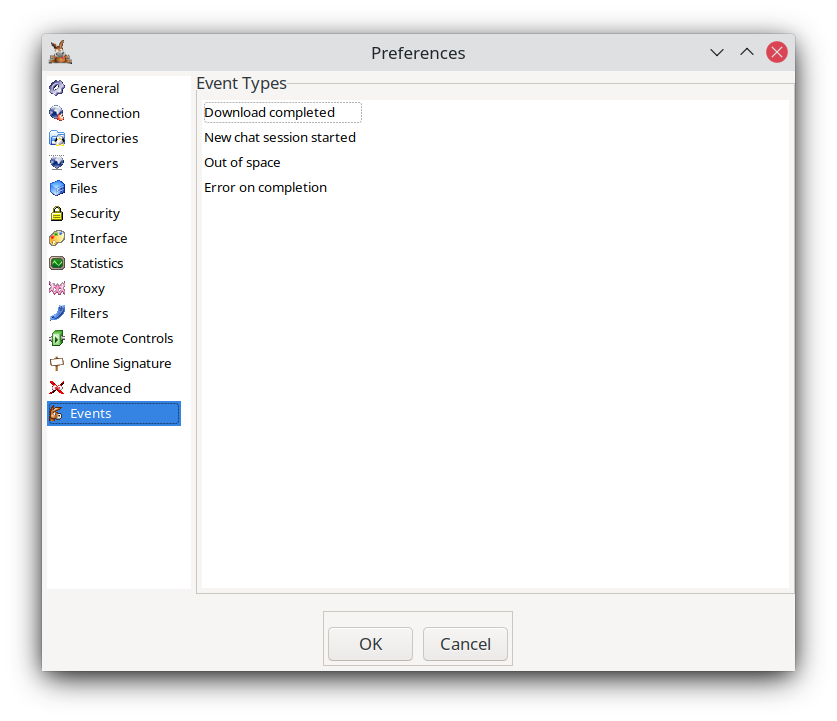Click the Statistics monitor icon

tap(57, 263)
